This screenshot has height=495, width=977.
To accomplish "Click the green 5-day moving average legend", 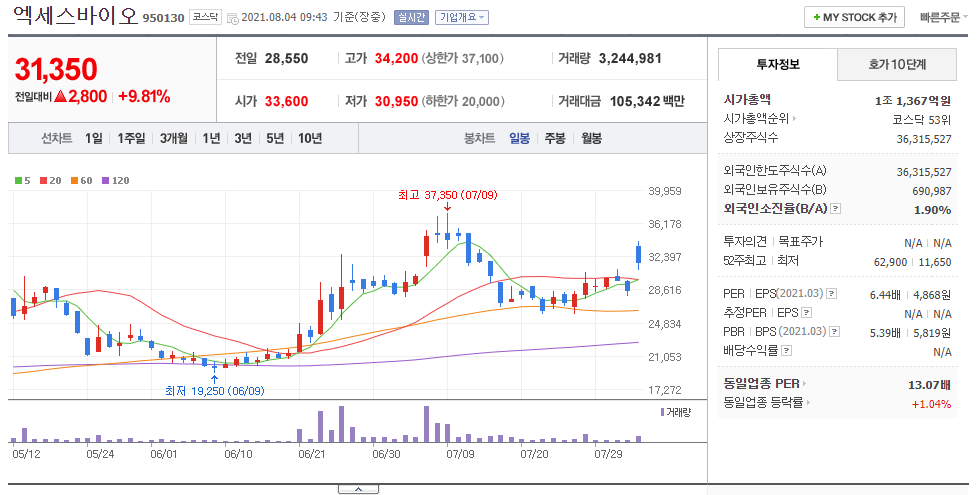I will [22, 181].
